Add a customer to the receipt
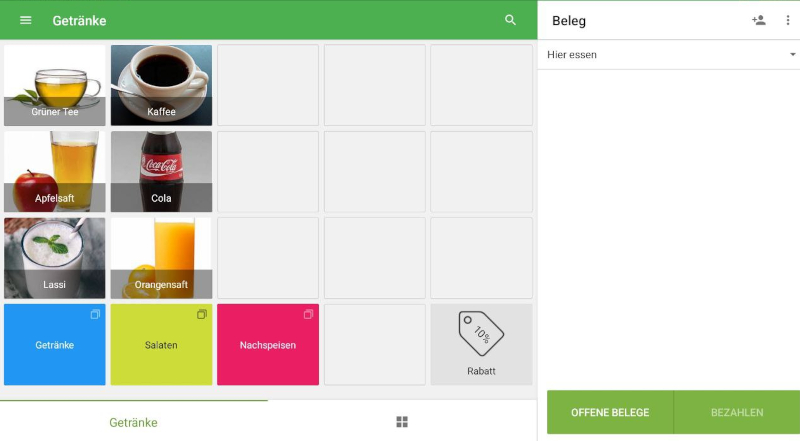This screenshot has height=441, width=800. (x=759, y=20)
